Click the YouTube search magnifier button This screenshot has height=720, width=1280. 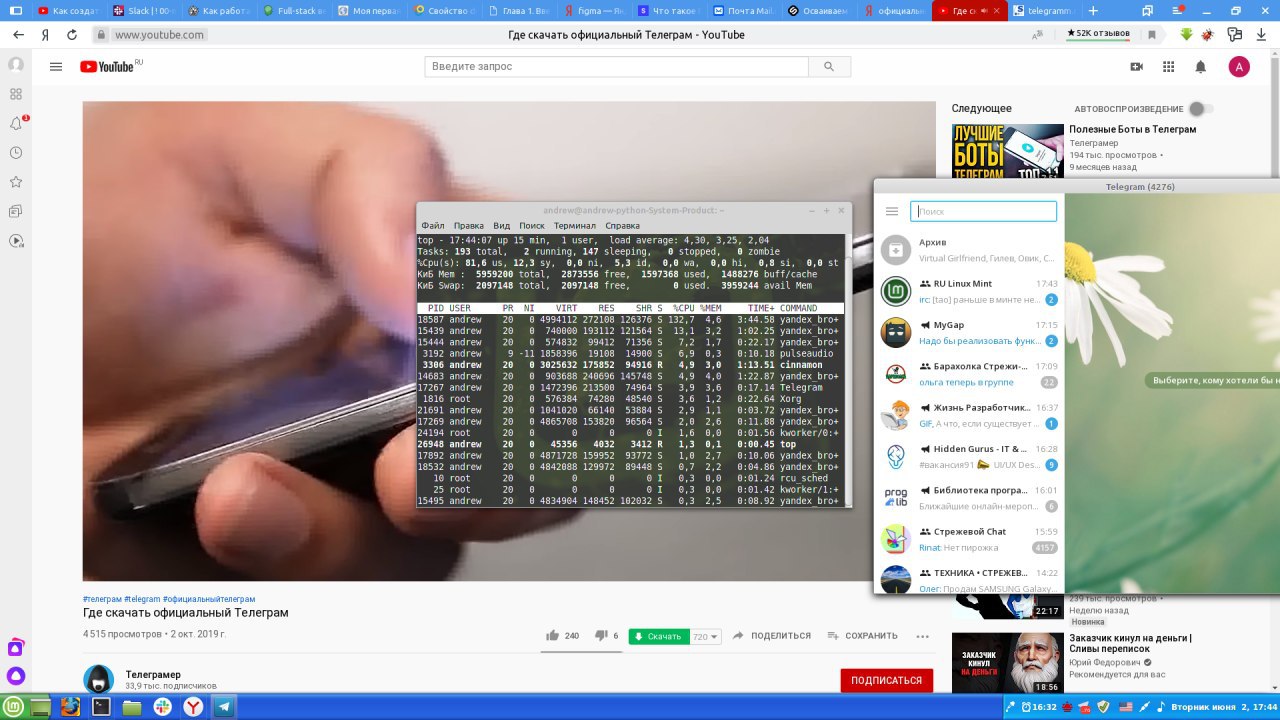[x=829, y=67]
